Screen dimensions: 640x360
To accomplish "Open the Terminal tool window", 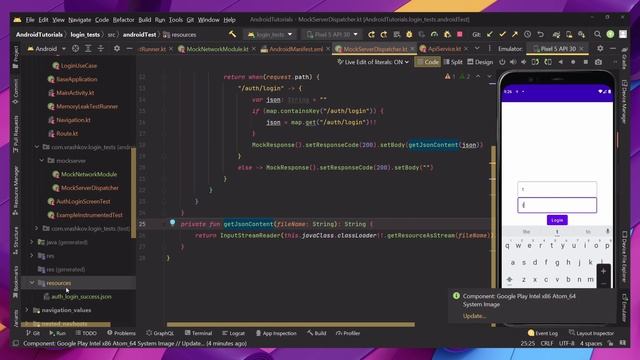I will tap(198, 333).
